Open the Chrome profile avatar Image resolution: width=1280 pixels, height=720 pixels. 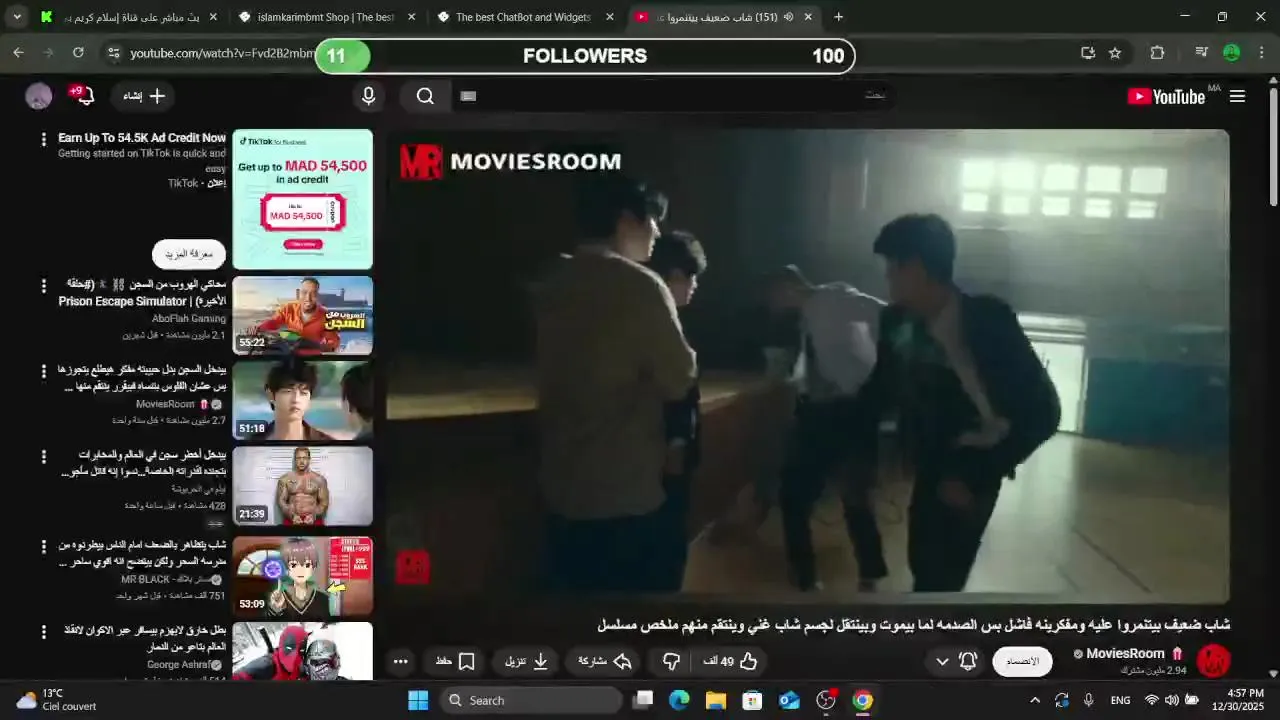(x=1232, y=53)
